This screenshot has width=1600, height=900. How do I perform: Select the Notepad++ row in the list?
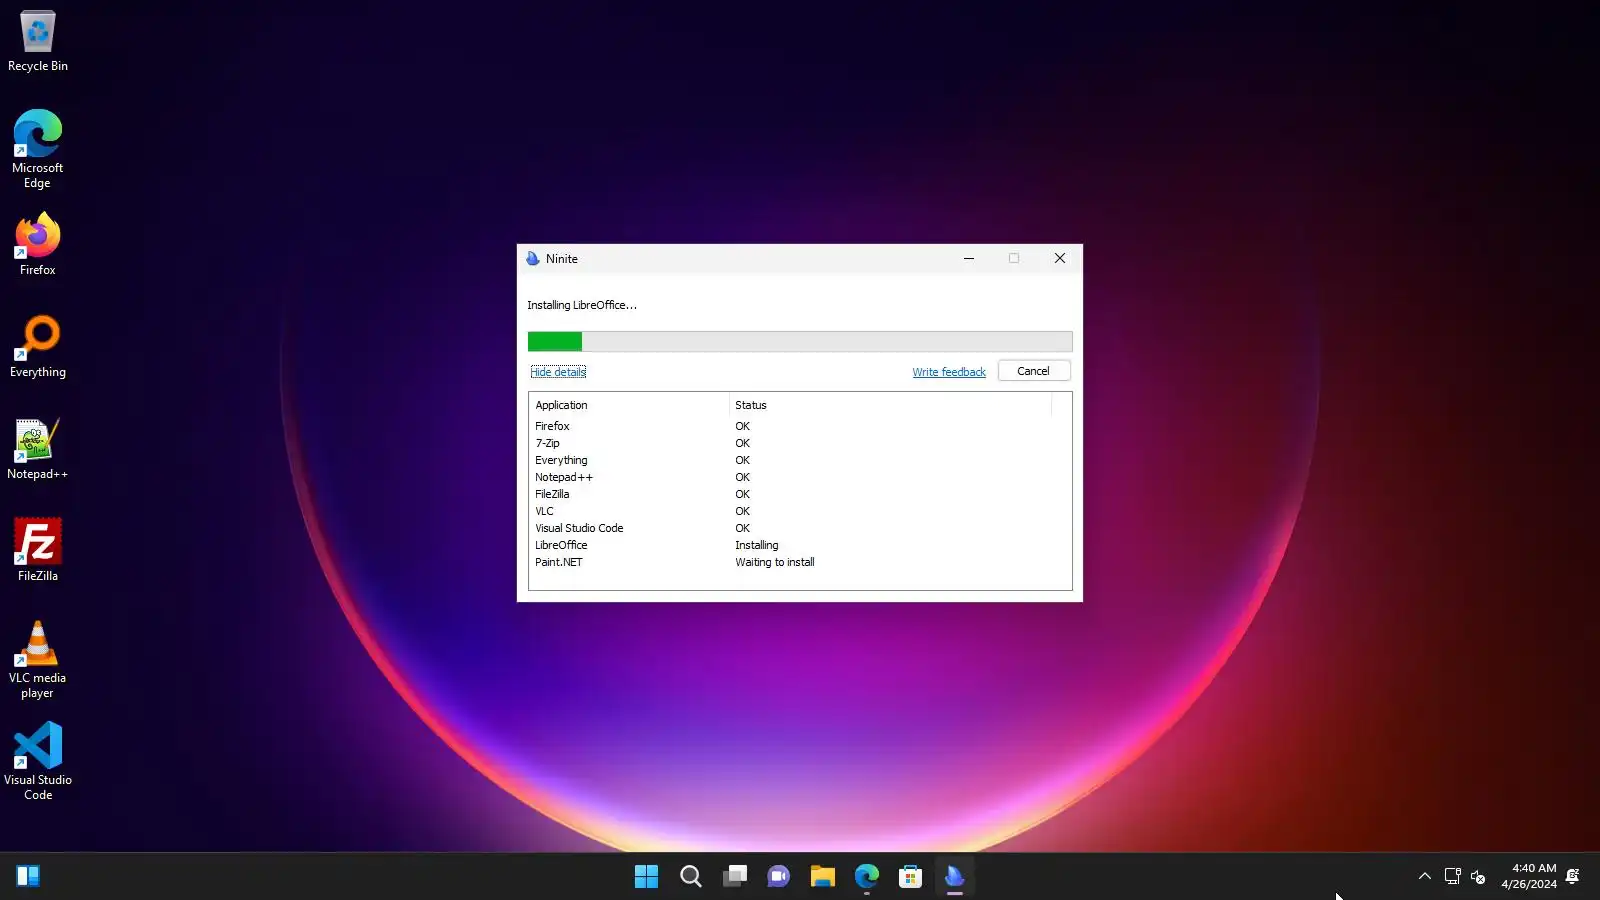[800, 477]
